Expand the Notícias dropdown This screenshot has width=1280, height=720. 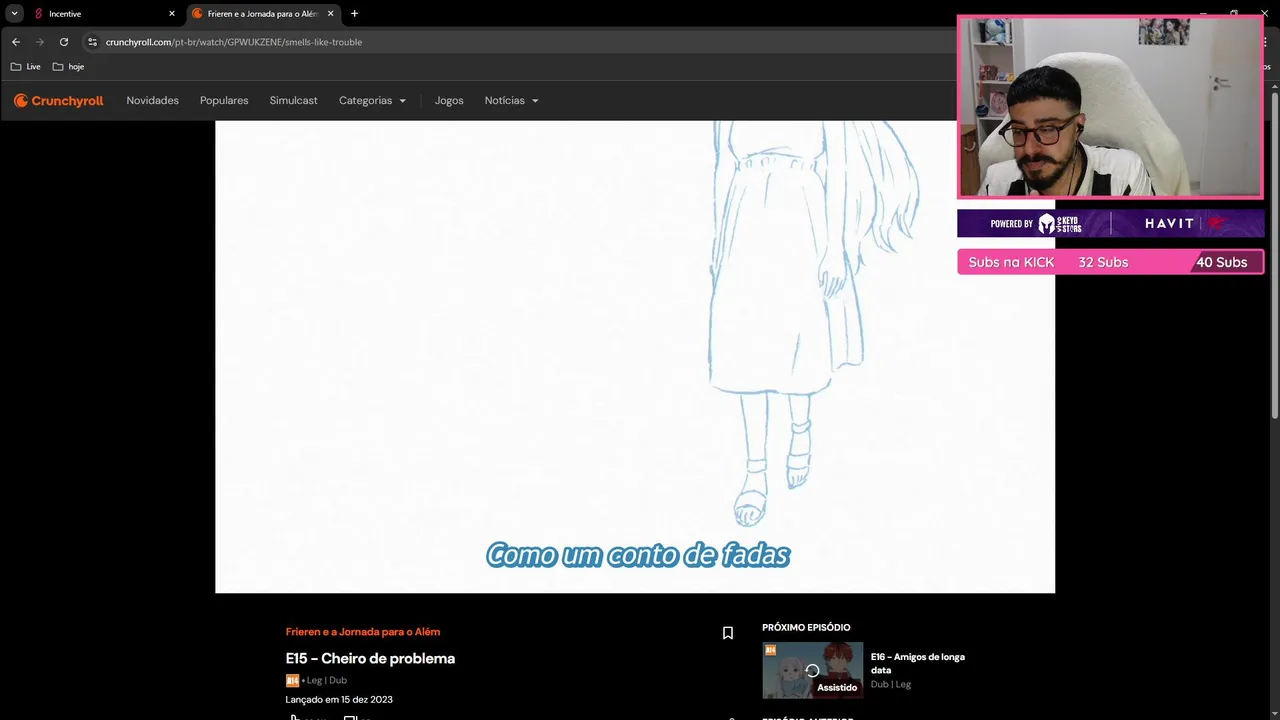tap(511, 101)
